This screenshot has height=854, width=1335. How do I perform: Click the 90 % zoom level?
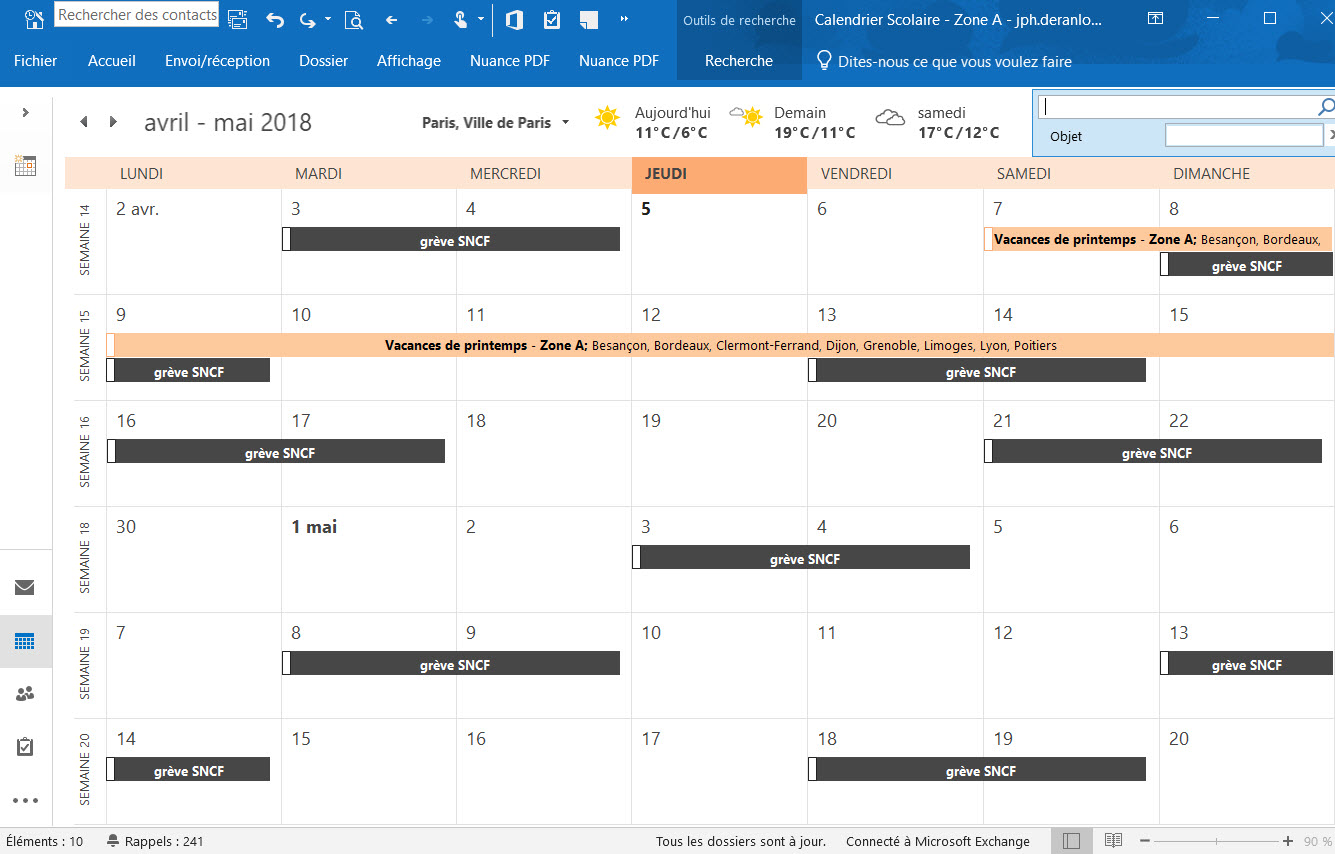point(1317,841)
